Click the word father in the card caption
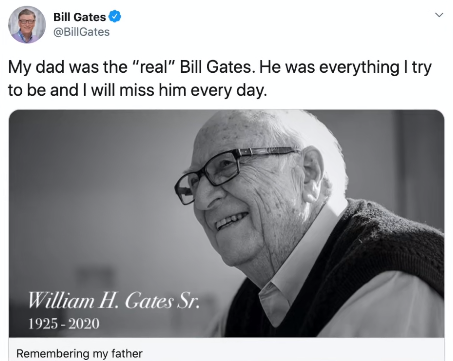Image resolution: width=453 pixels, height=361 pixels. (x=127, y=353)
